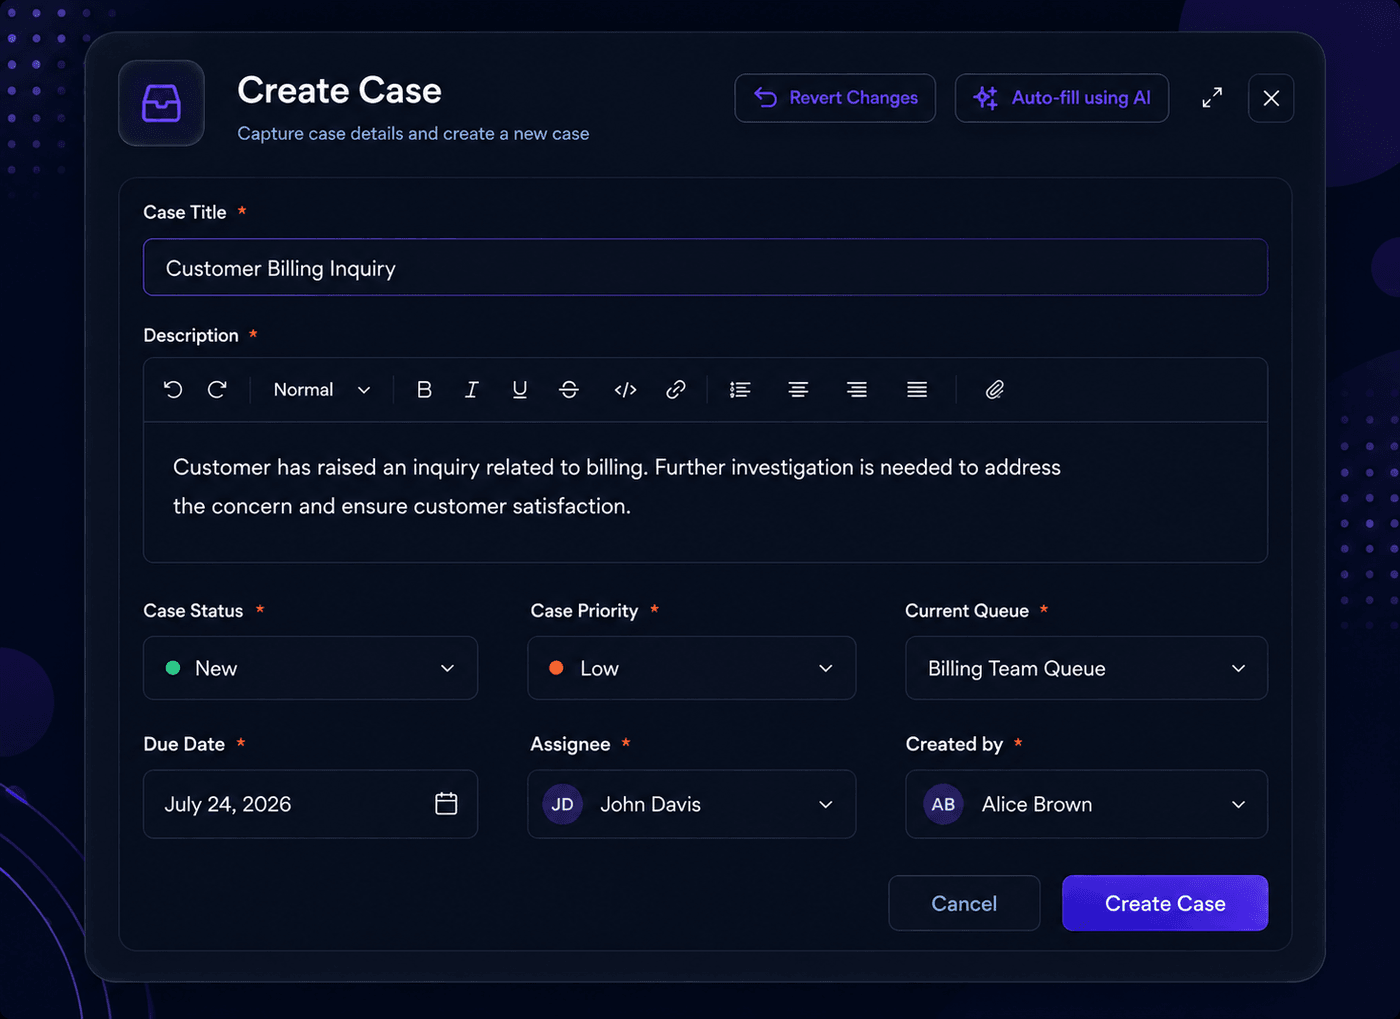Image resolution: width=1400 pixels, height=1019 pixels.
Task: Cancel the case creation
Action: (x=964, y=903)
